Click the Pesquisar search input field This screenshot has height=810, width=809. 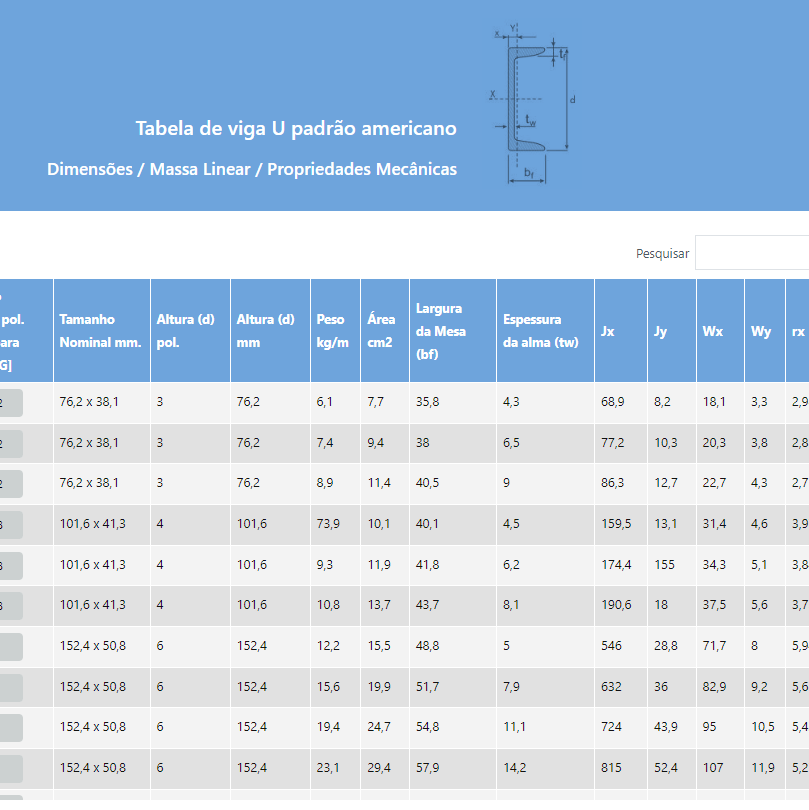752,253
